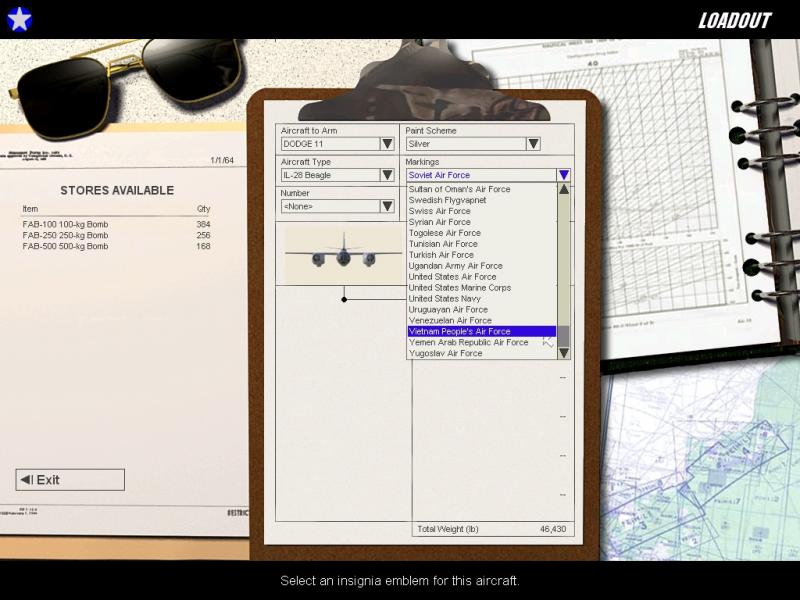Open the Aircraft to Arm dropdown arrow

click(387, 144)
